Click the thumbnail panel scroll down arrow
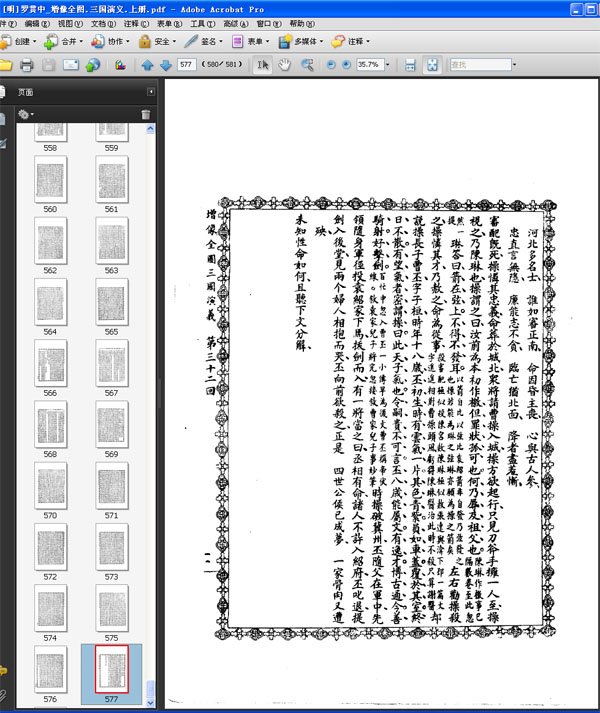 coord(151,703)
